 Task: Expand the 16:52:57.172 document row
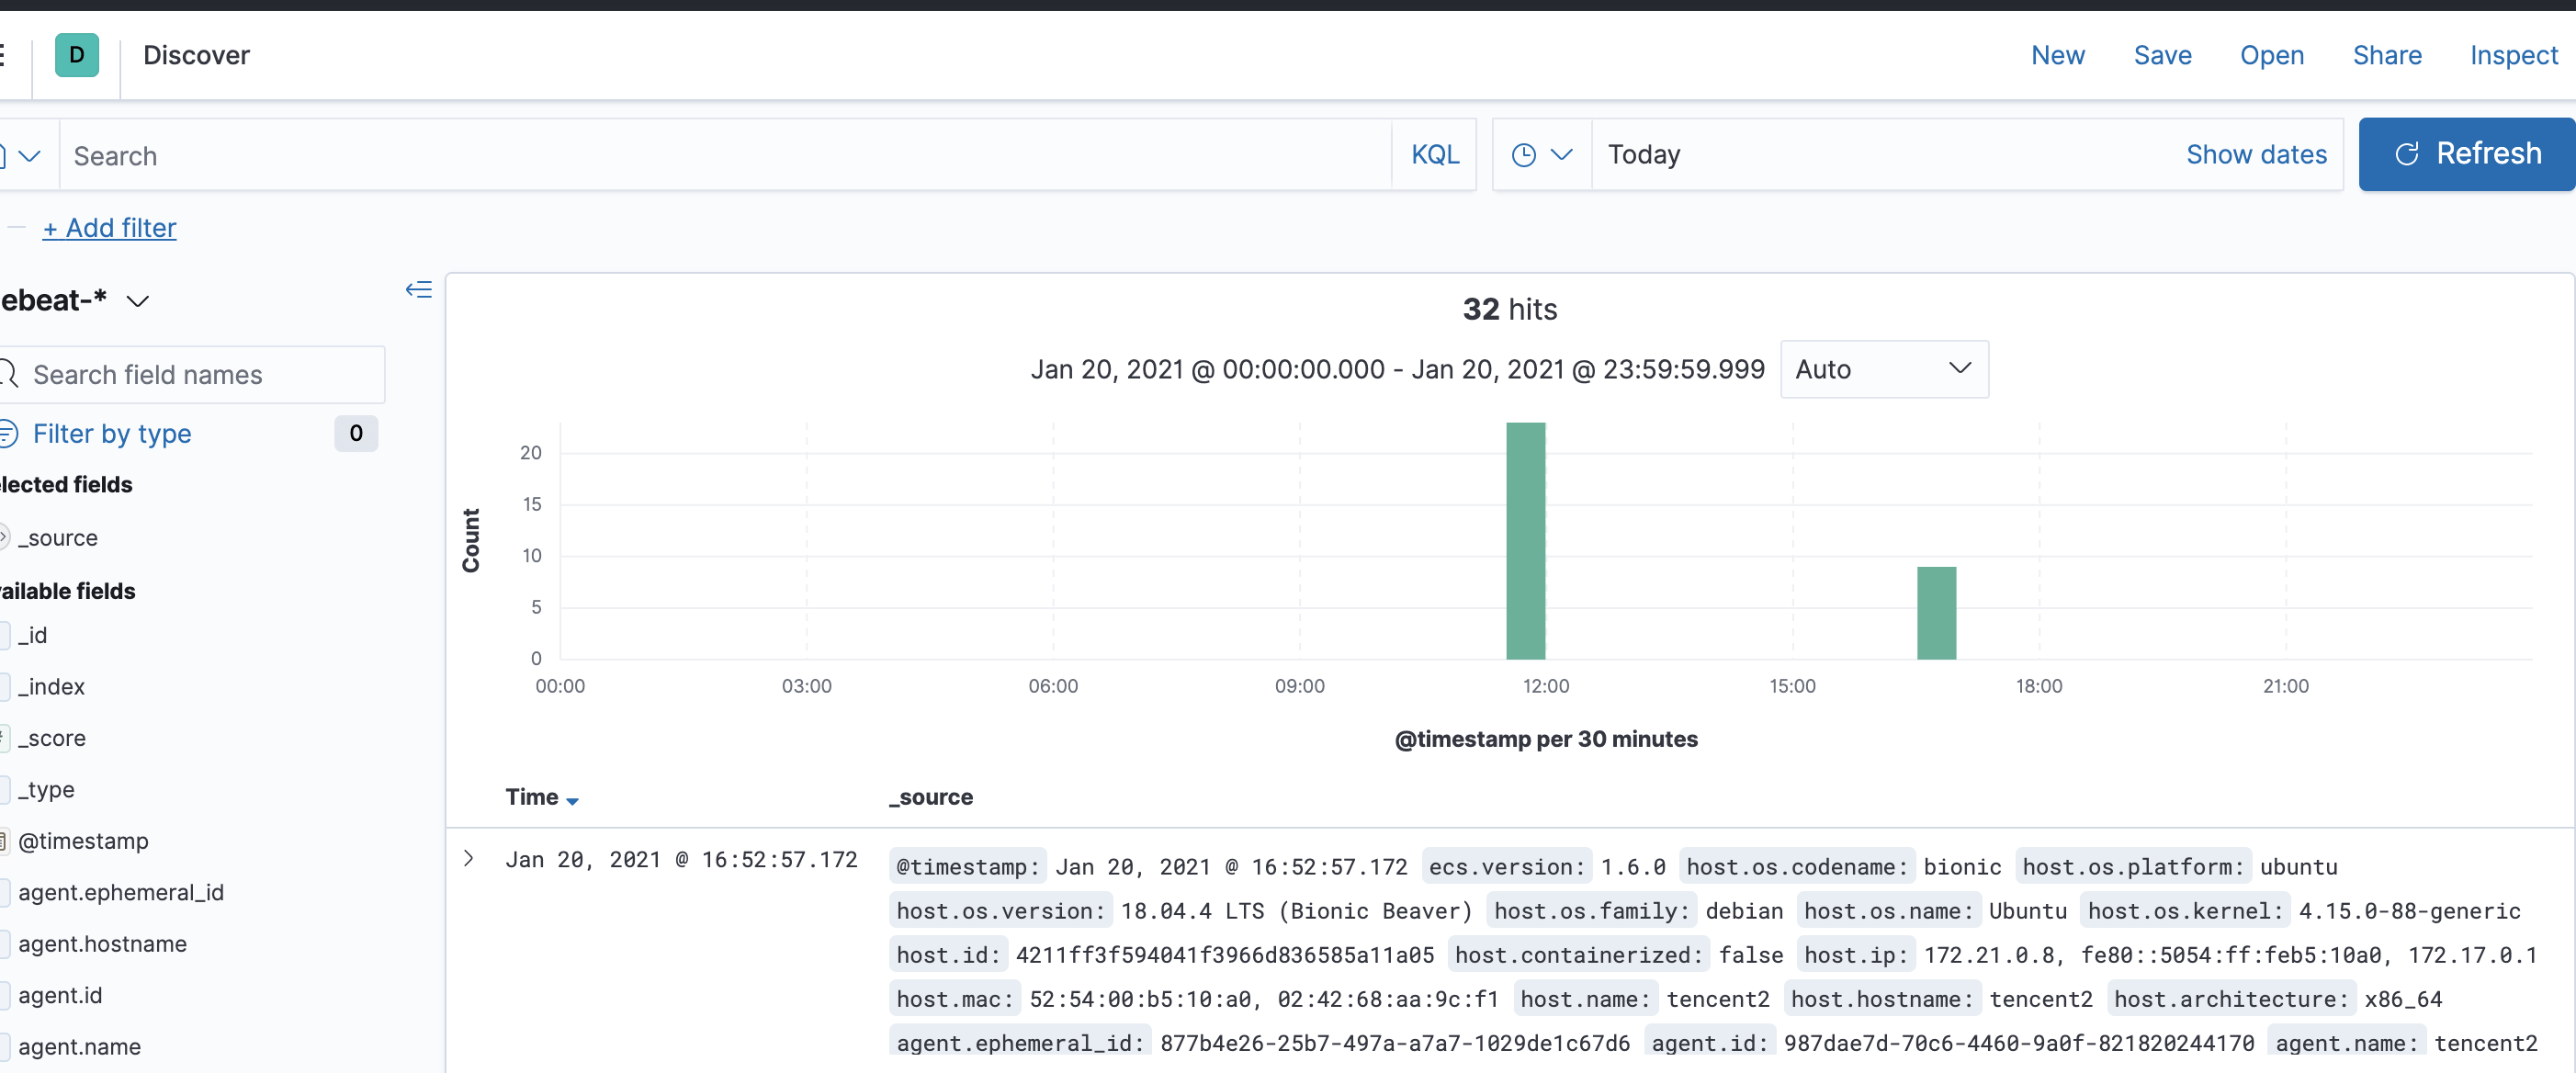(468, 859)
